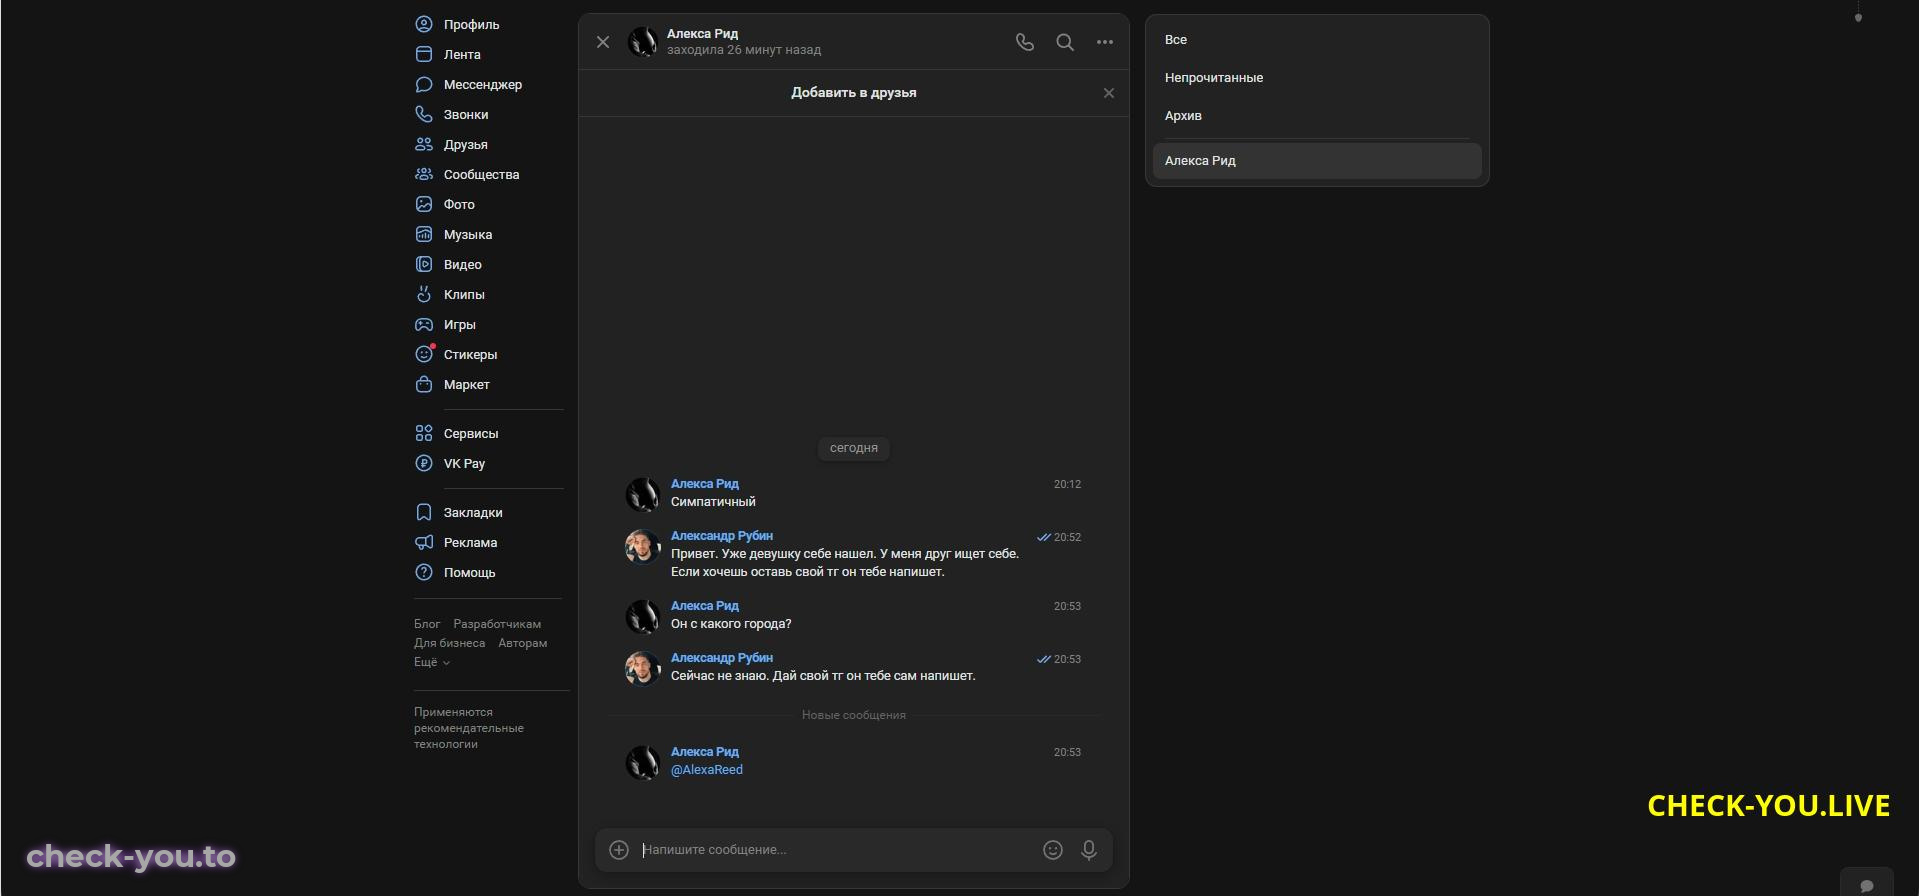Open the @AlexaReed mention link
Viewport: 1919px width, 896px height.
(x=707, y=770)
